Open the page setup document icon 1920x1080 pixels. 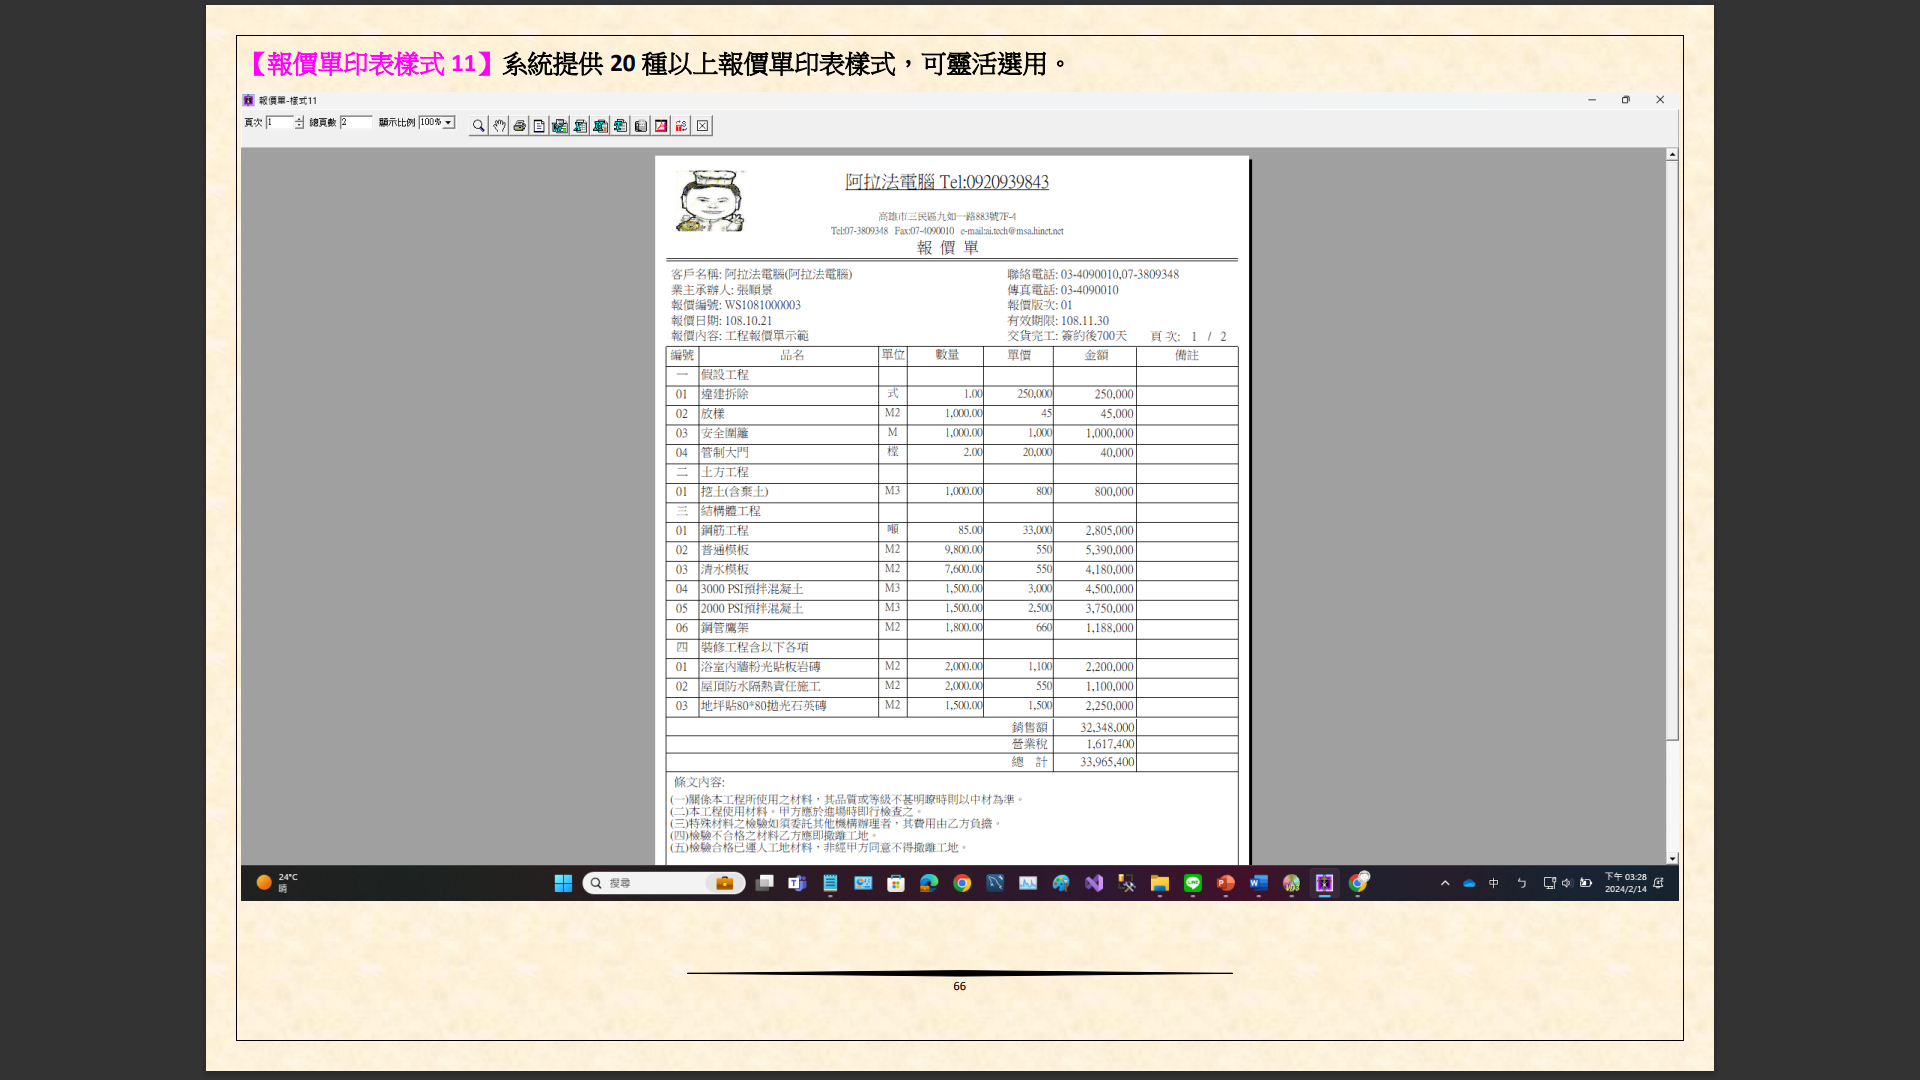coord(539,126)
